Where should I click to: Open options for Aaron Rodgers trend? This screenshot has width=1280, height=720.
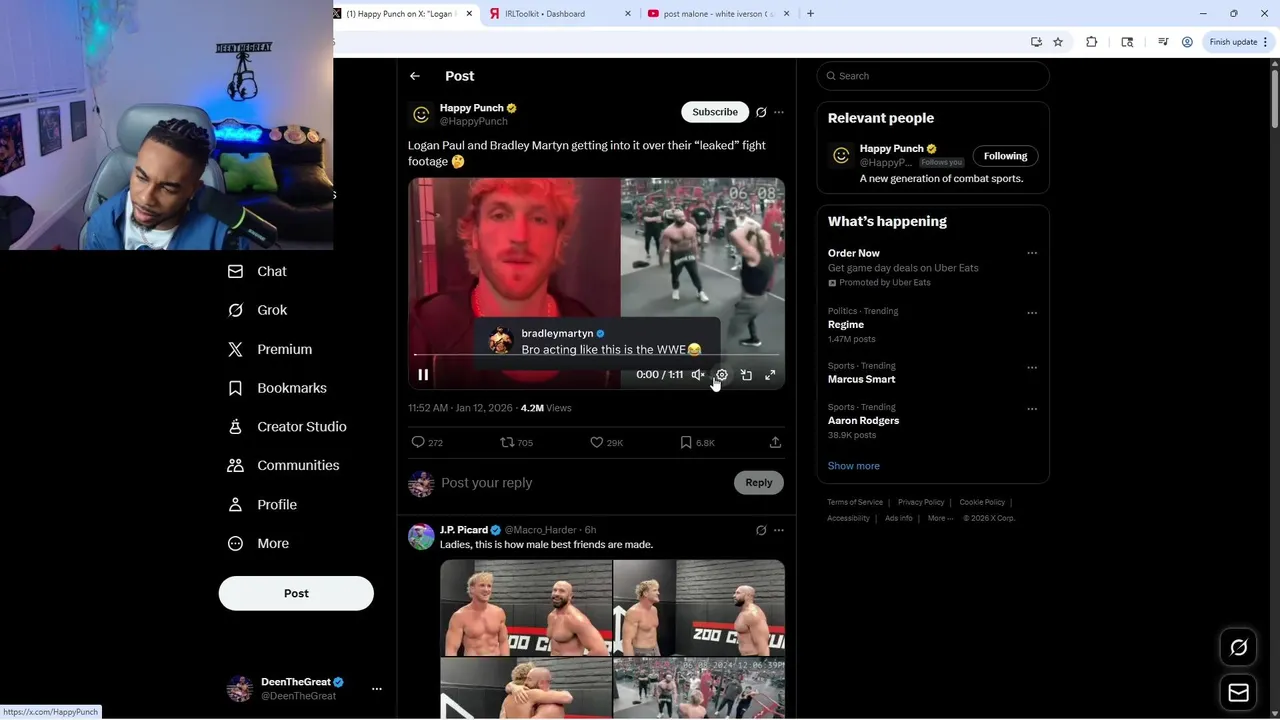1032,408
